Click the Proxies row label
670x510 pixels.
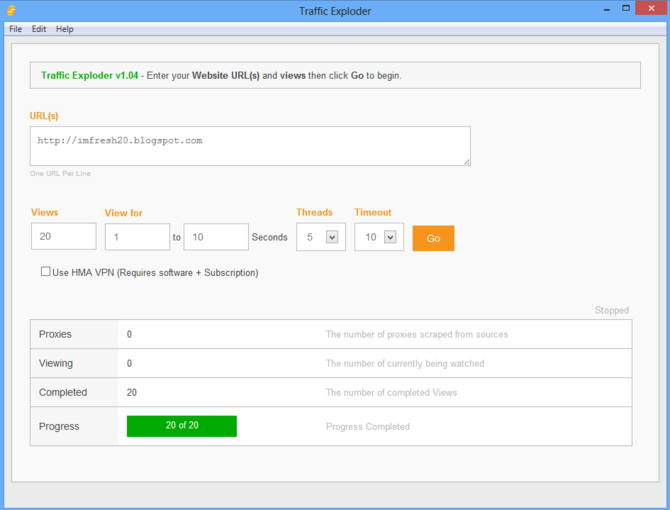point(55,334)
